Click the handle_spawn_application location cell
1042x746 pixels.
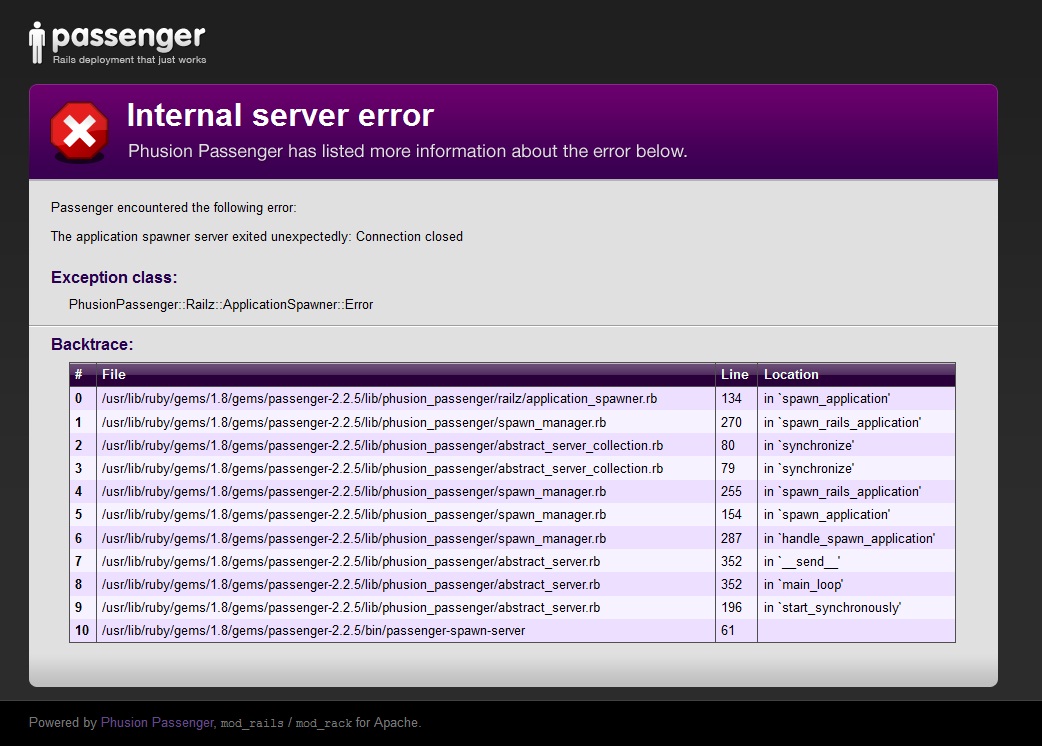point(849,538)
